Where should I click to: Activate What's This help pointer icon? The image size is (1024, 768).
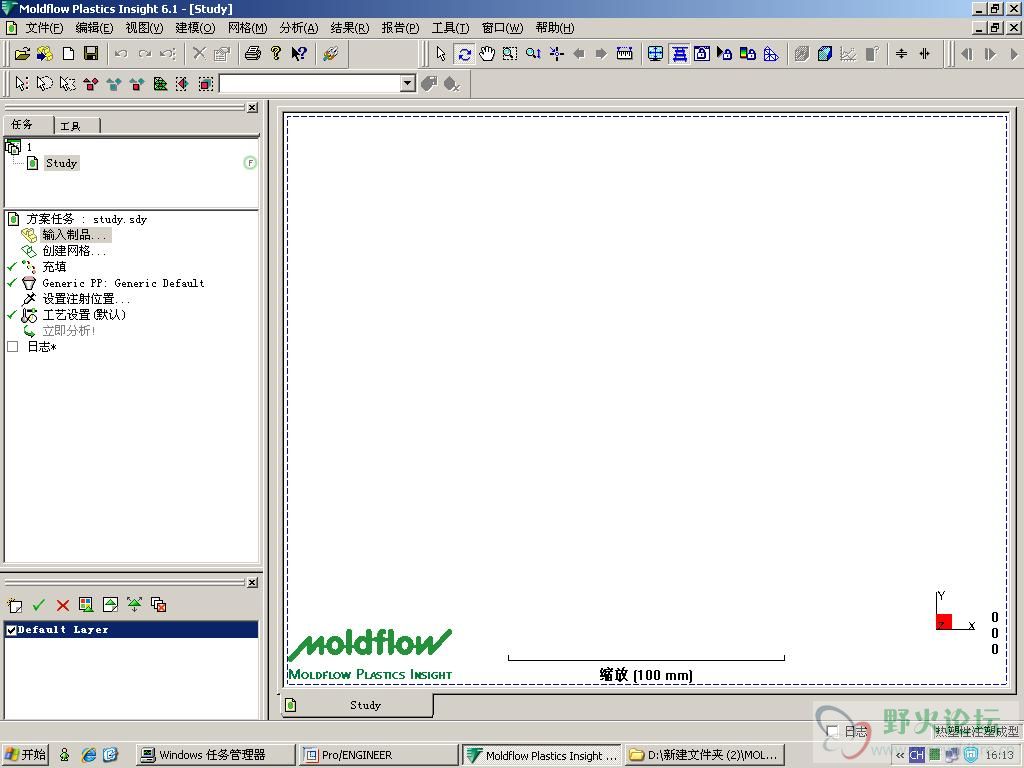(299, 54)
